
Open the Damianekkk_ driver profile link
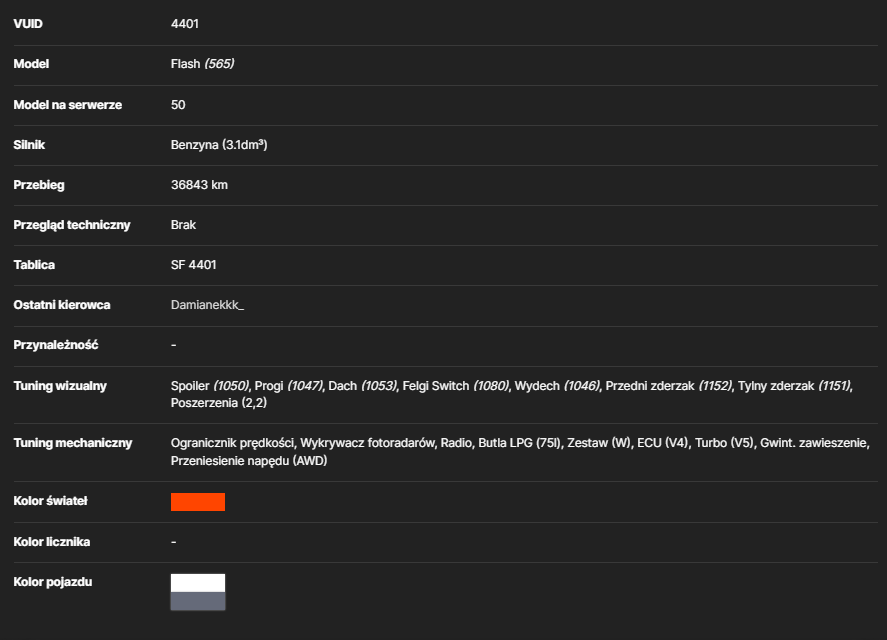[207, 305]
